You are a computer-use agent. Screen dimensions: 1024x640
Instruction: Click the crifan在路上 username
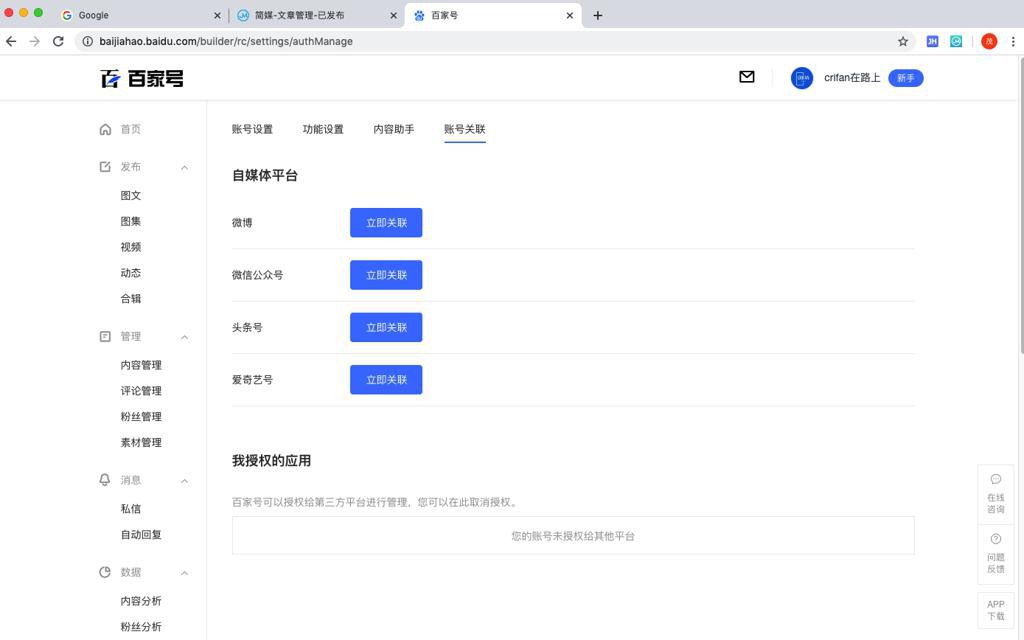(852, 78)
